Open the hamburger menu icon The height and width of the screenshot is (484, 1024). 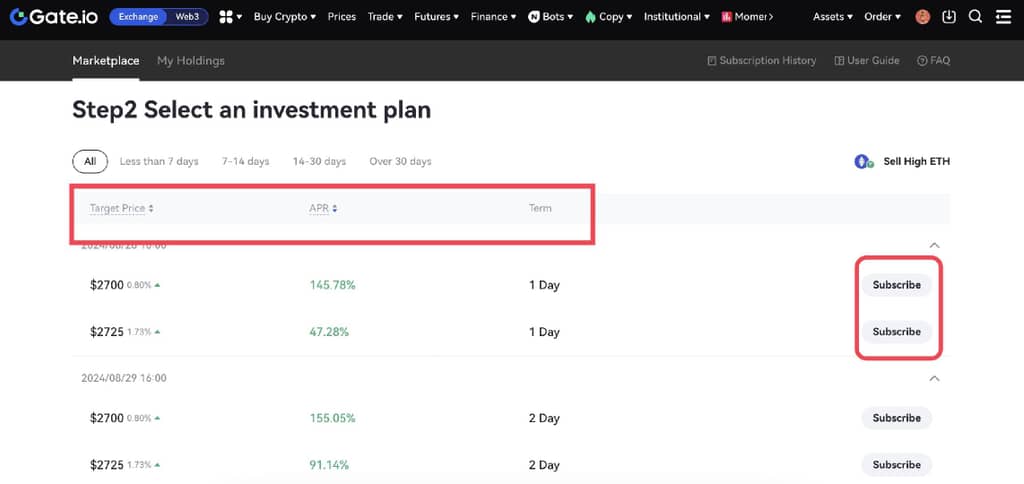(x=1003, y=17)
